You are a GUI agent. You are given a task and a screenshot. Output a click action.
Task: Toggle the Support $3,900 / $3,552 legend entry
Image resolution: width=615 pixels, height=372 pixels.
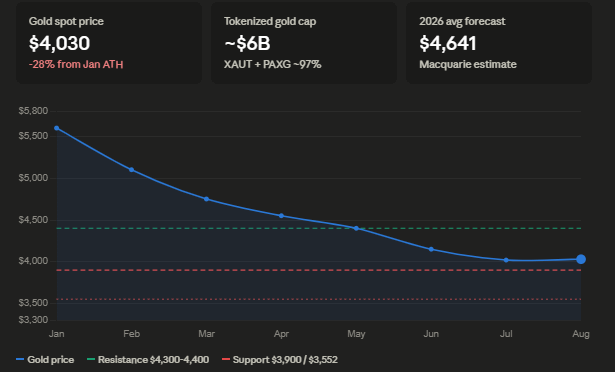click(280, 359)
